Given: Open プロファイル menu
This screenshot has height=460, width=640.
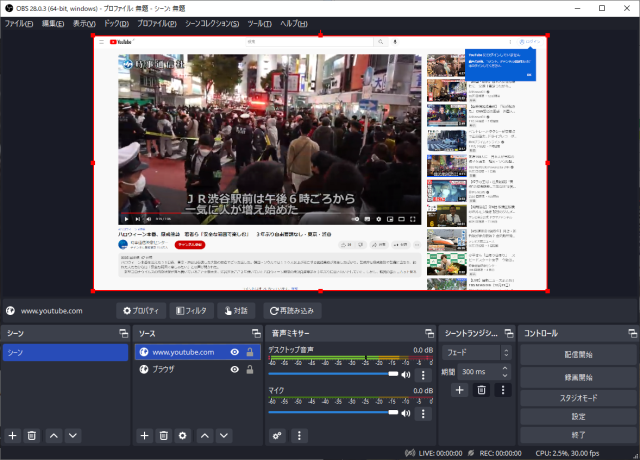Looking at the screenshot, I should tap(157, 24).
